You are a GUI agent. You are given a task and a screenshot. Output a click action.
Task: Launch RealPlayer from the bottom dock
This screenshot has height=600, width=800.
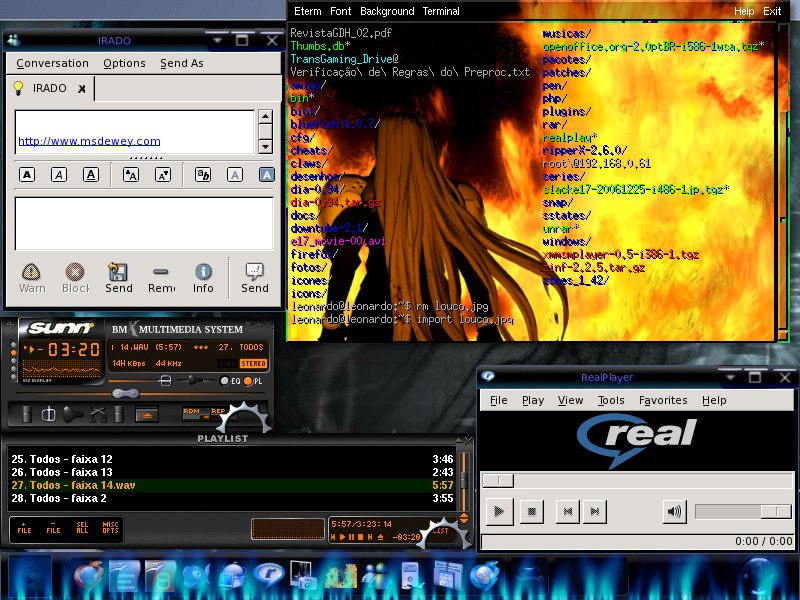pyautogui.click(x=268, y=576)
